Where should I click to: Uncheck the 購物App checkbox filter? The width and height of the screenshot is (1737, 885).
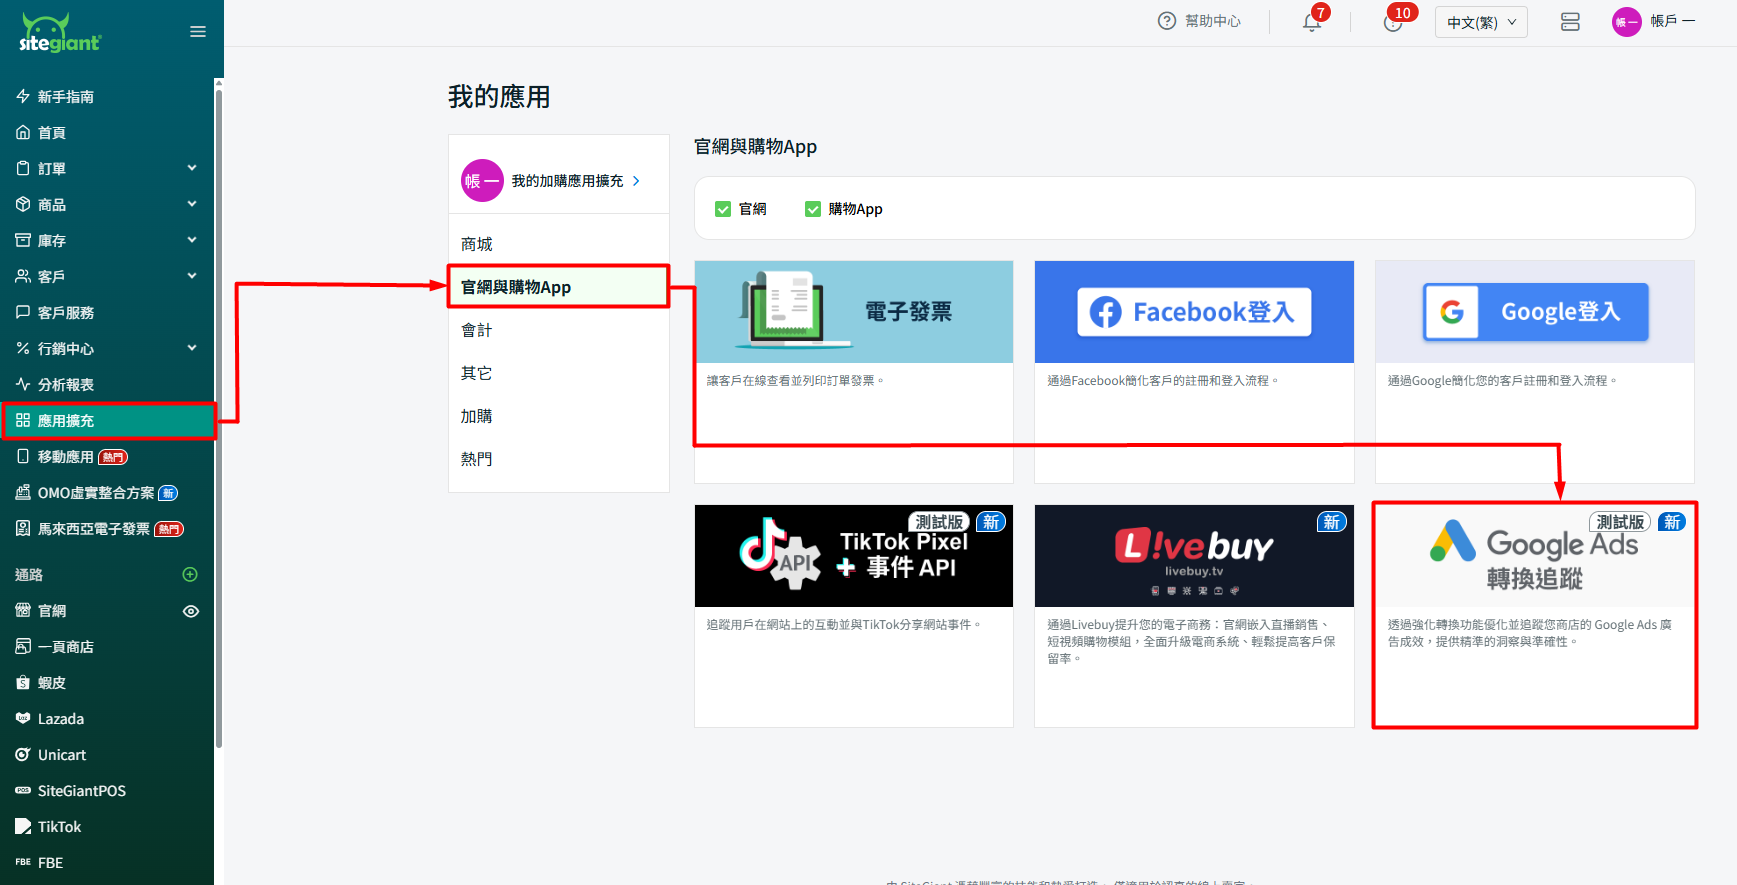tap(813, 209)
